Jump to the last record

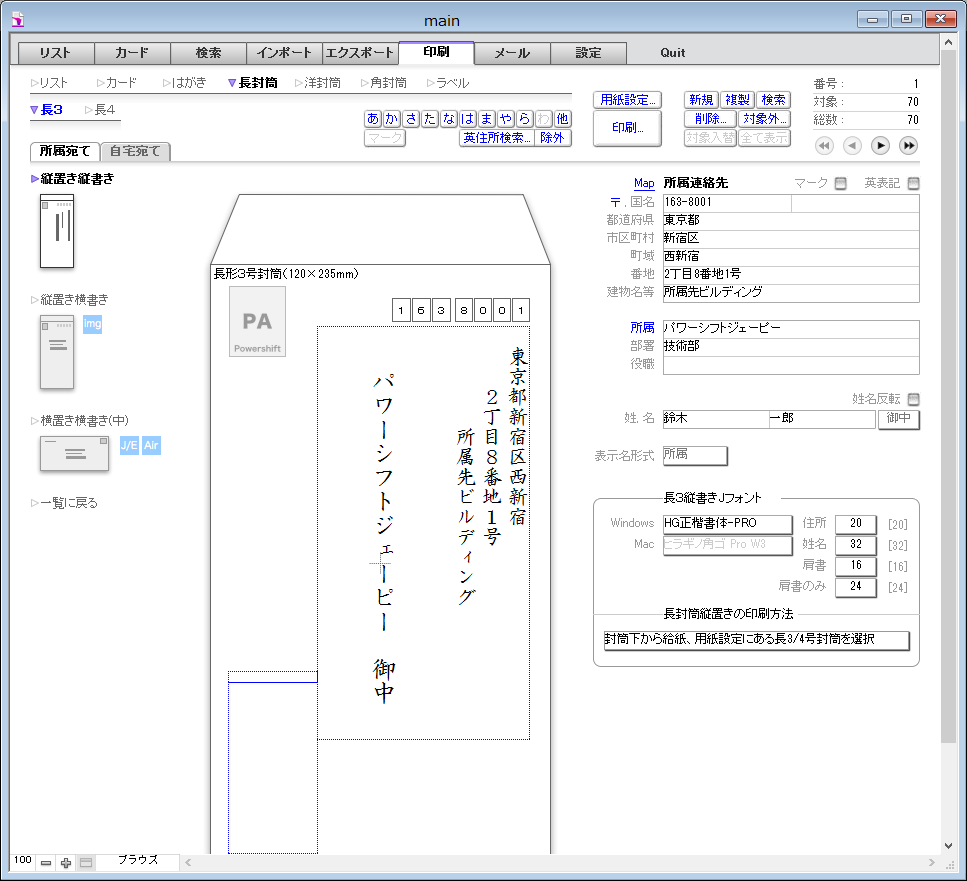(x=908, y=146)
